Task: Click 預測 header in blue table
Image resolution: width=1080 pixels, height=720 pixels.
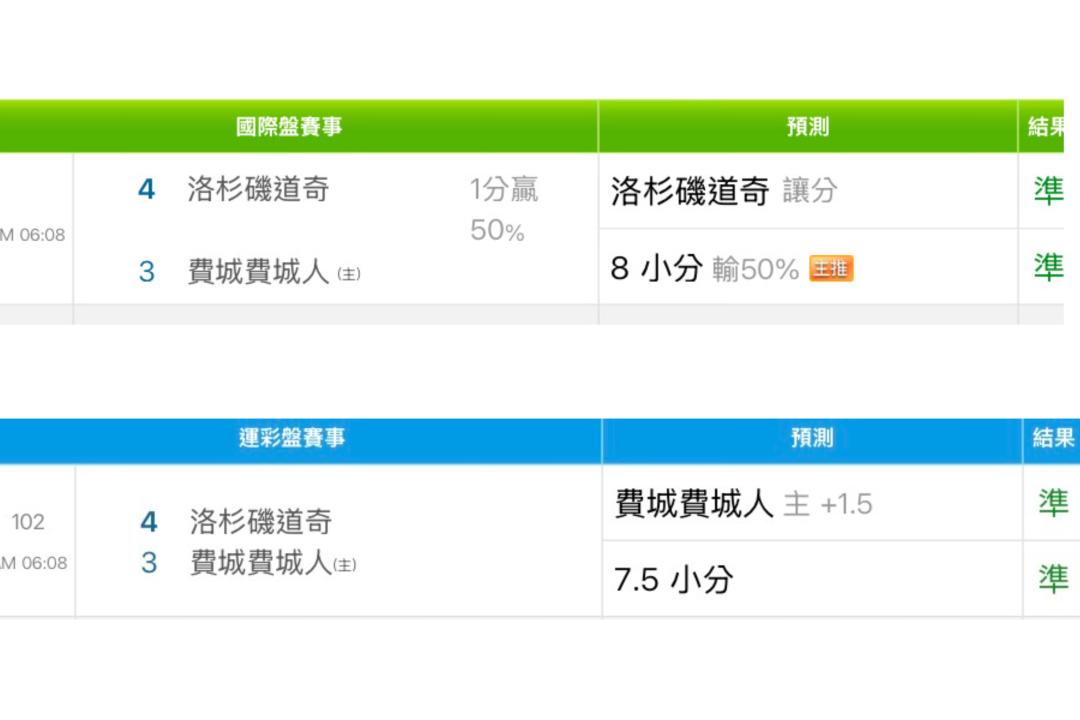Action: tap(811, 438)
